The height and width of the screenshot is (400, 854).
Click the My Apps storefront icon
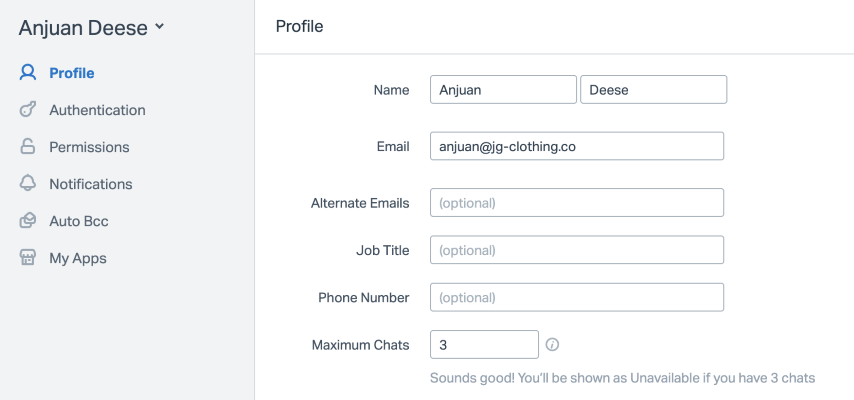(28, 258)
